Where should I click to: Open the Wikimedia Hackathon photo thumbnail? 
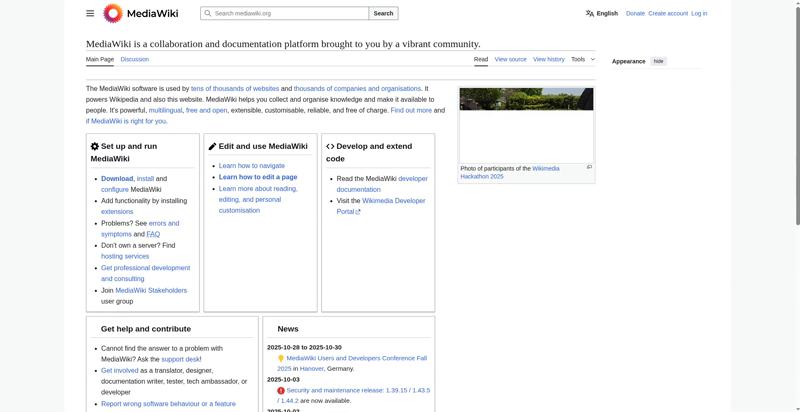[x=526, y=124]
